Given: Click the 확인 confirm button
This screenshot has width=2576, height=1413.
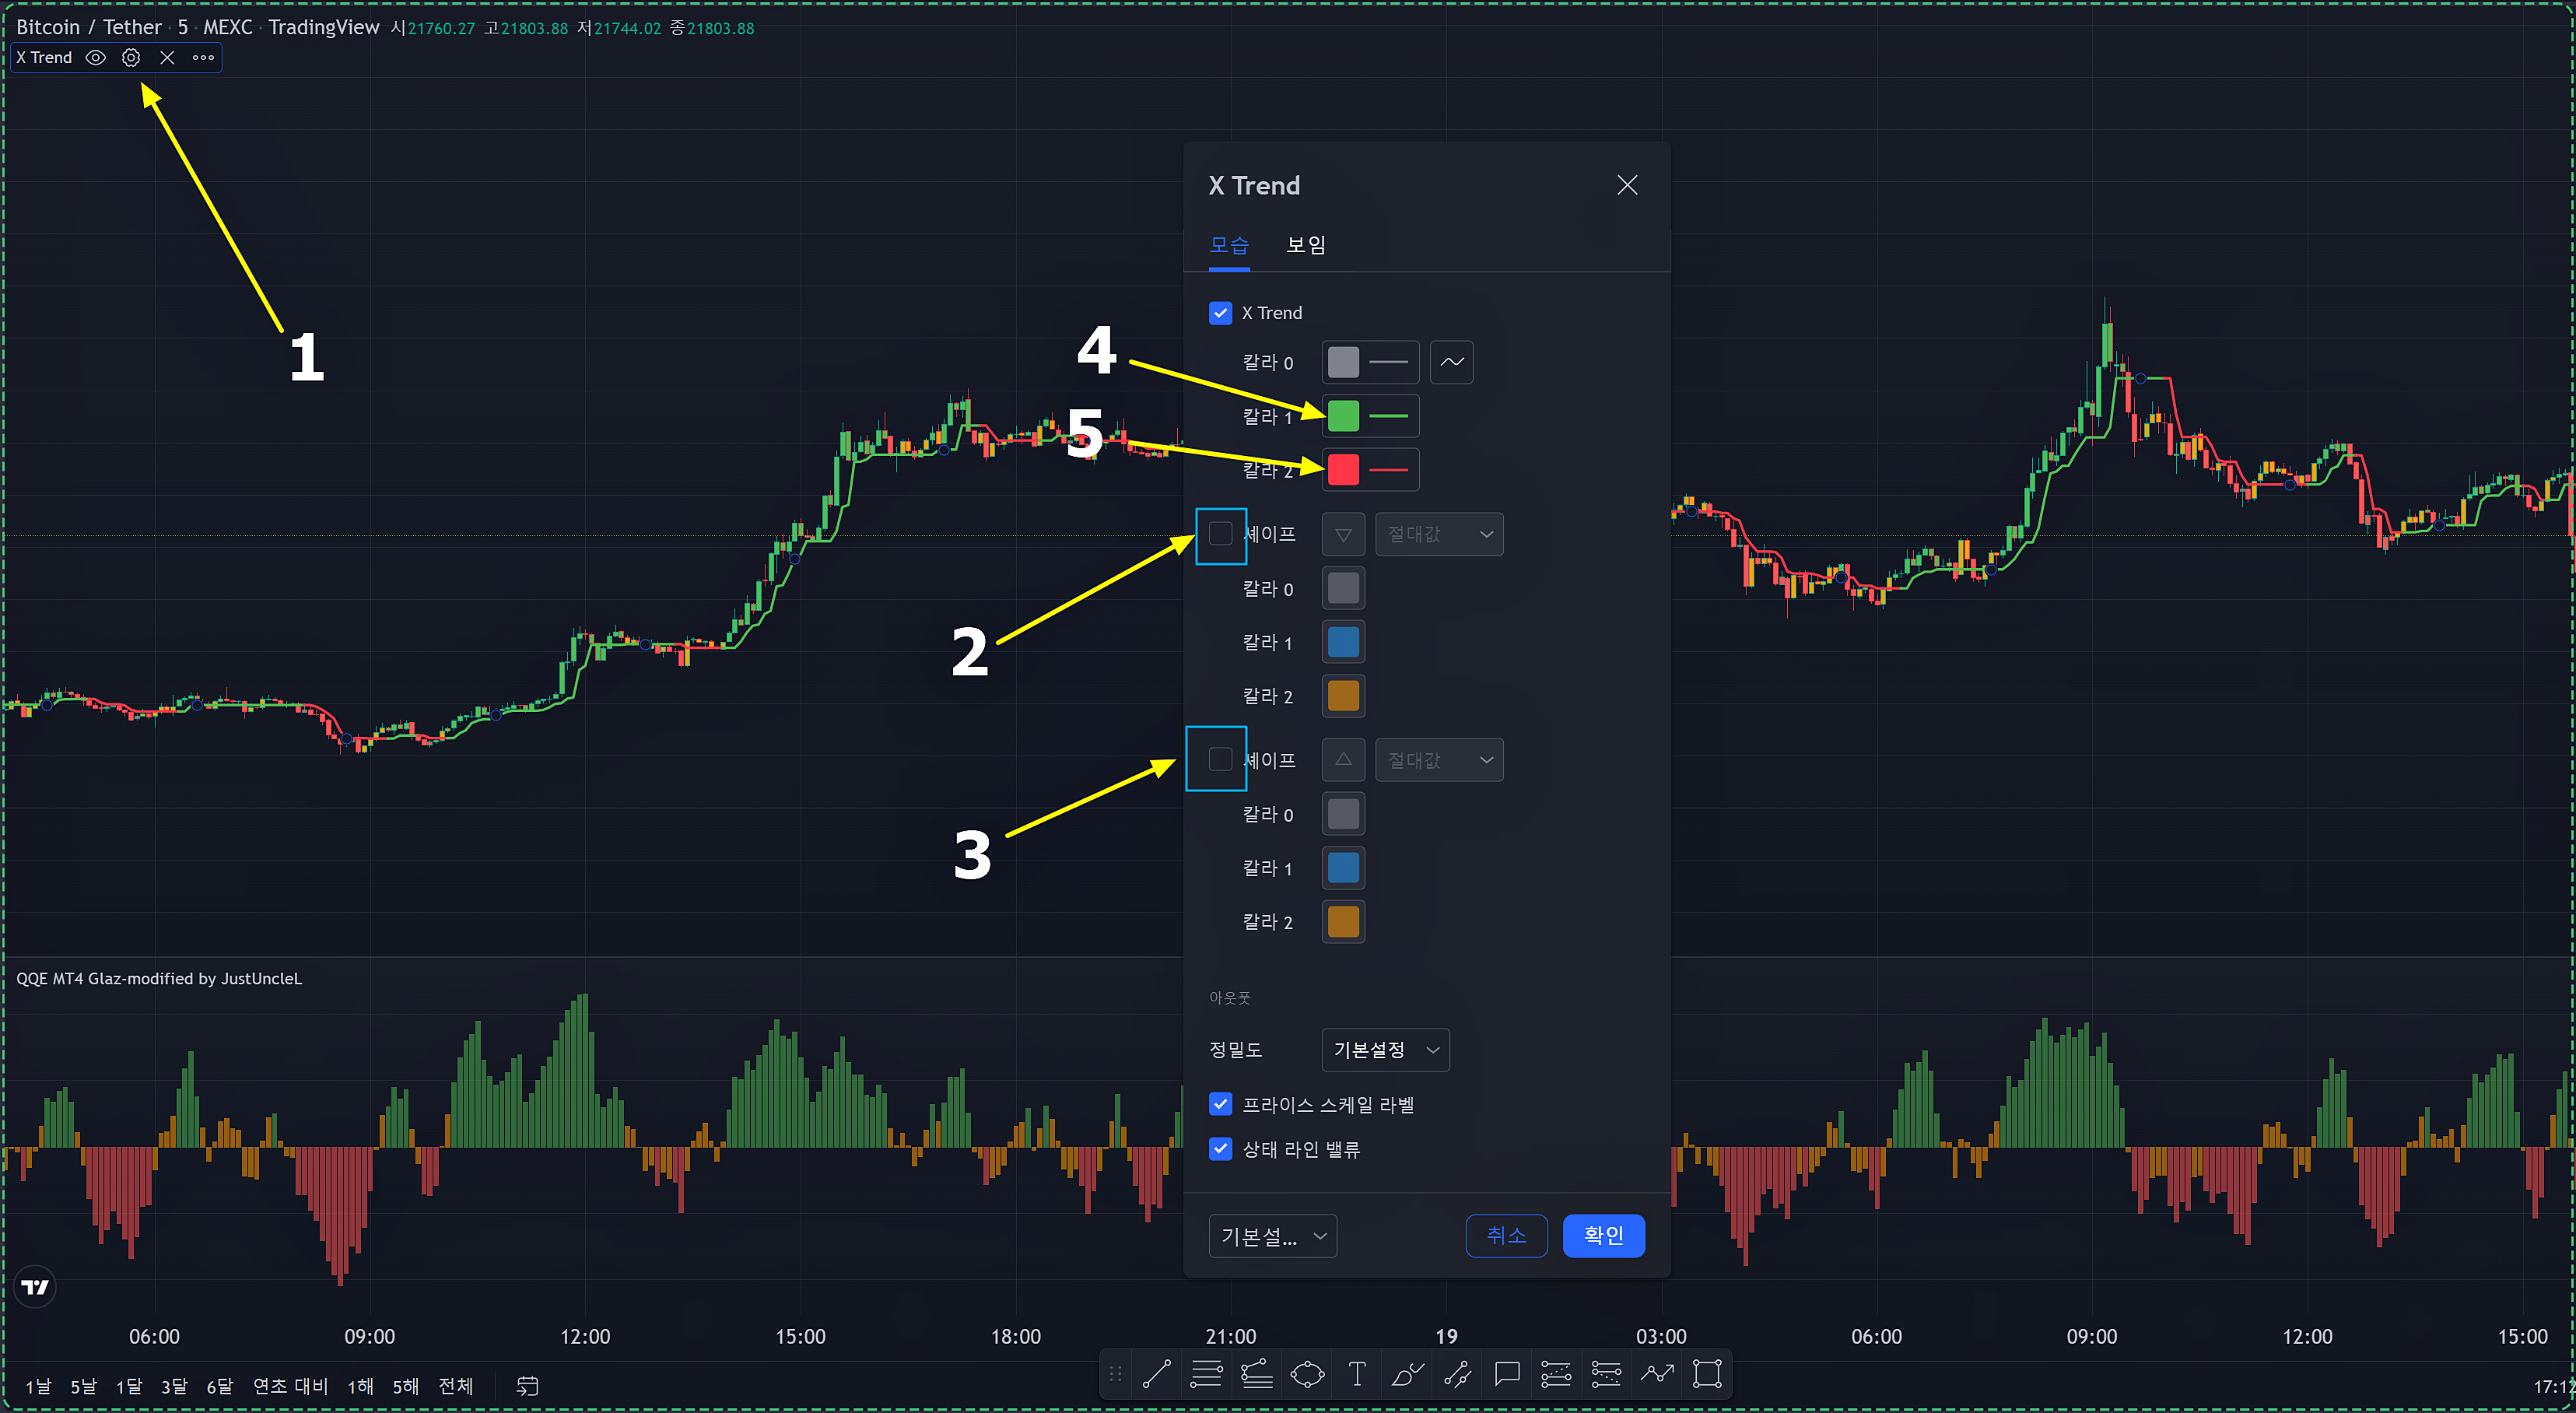Looking at the screenshot, I should point(1603,1236).
